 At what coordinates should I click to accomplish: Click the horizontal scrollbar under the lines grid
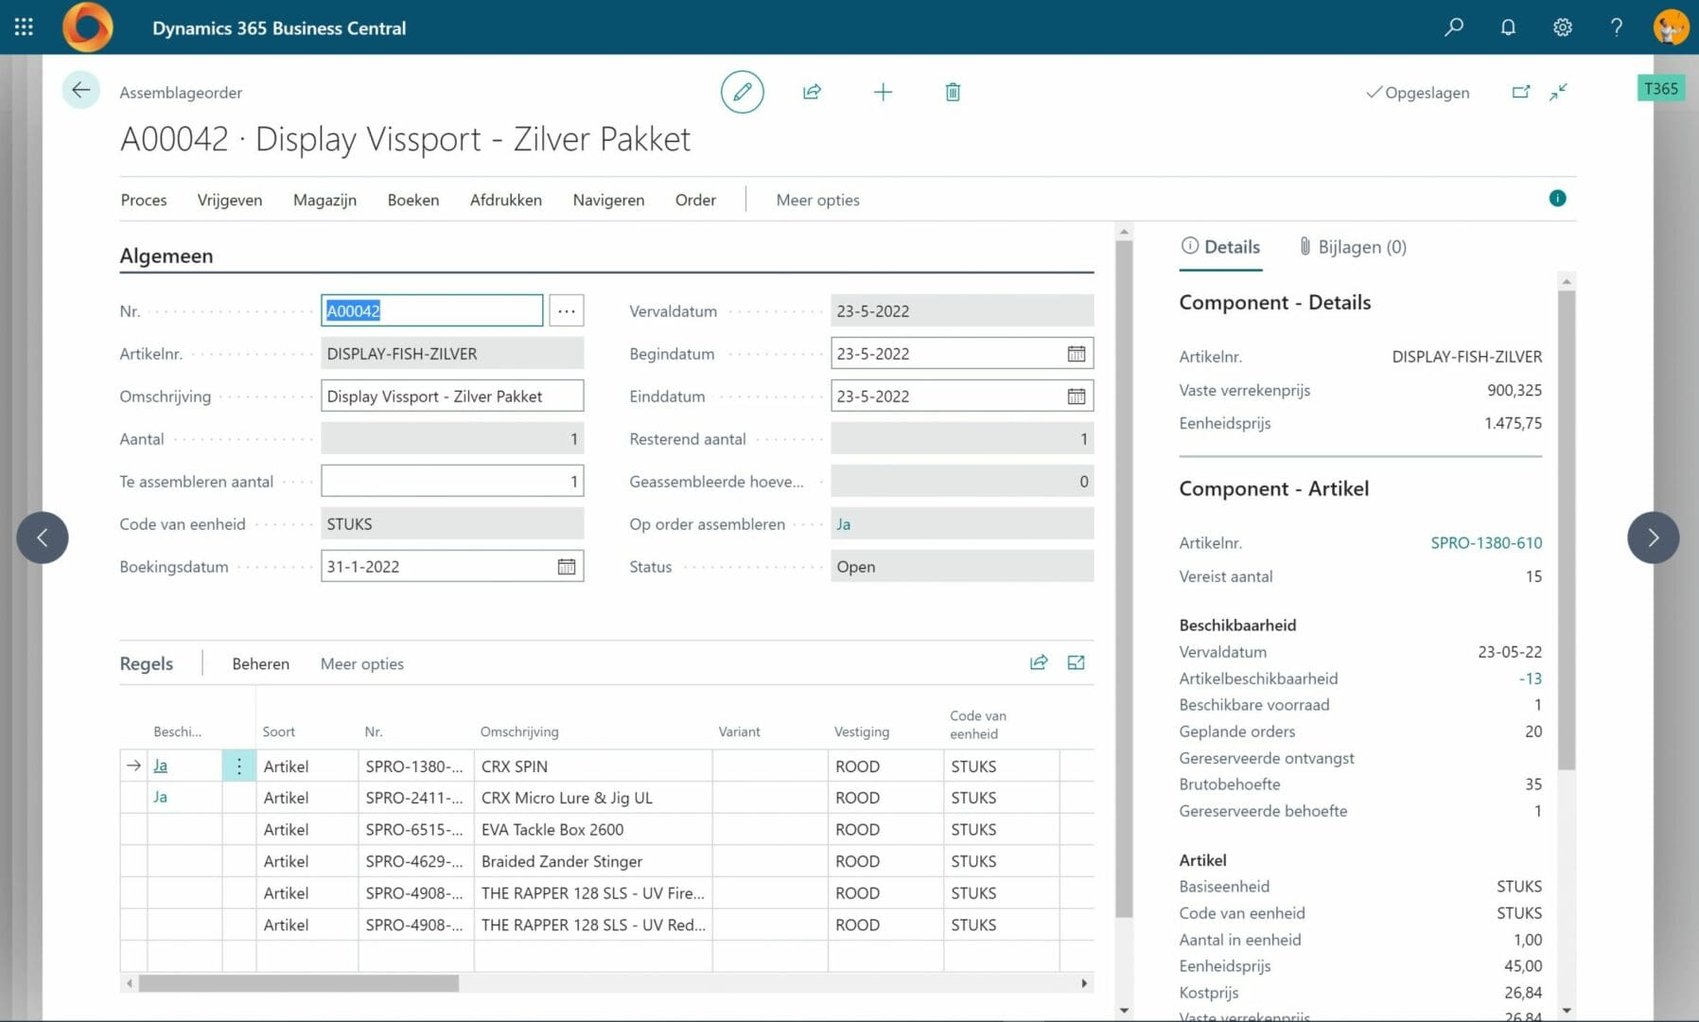click(x=299, y=984)
